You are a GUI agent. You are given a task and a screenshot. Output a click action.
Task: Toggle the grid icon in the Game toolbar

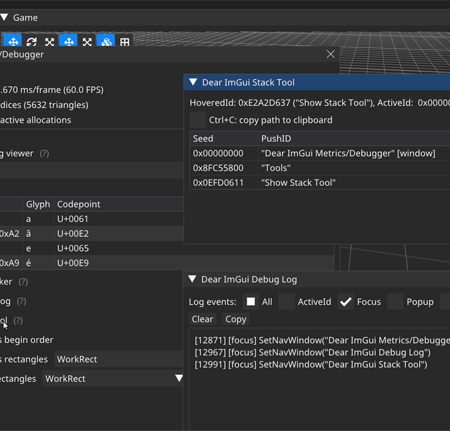(125, 42)
